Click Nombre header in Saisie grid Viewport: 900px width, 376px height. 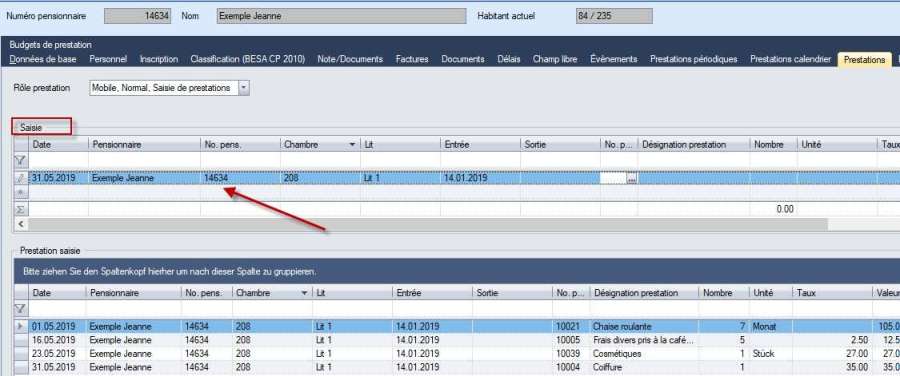pos(774,145)
